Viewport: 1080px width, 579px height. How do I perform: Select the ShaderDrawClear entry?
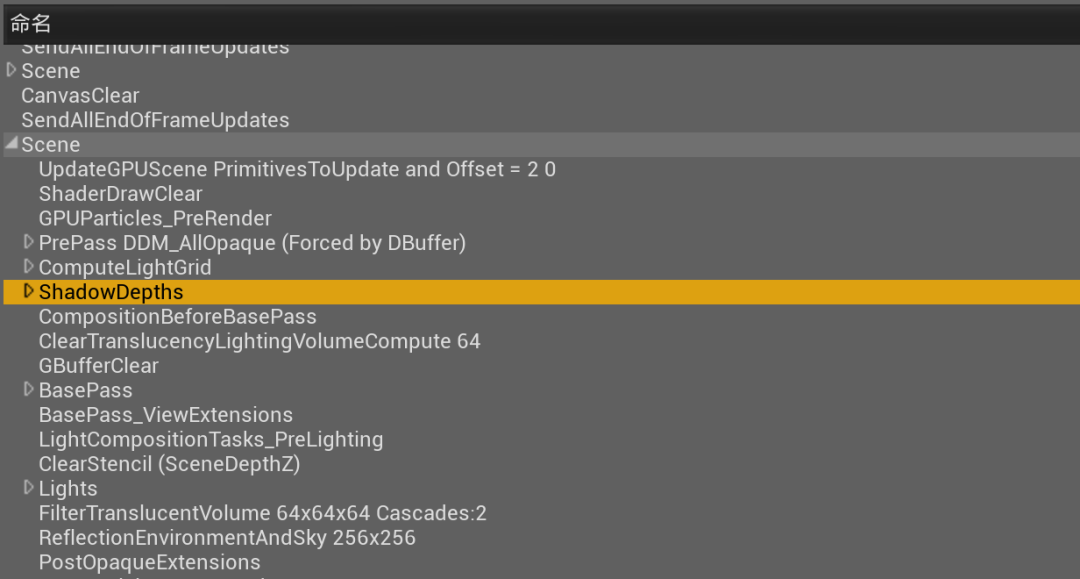pyautogui.click(x=120, y=194)
